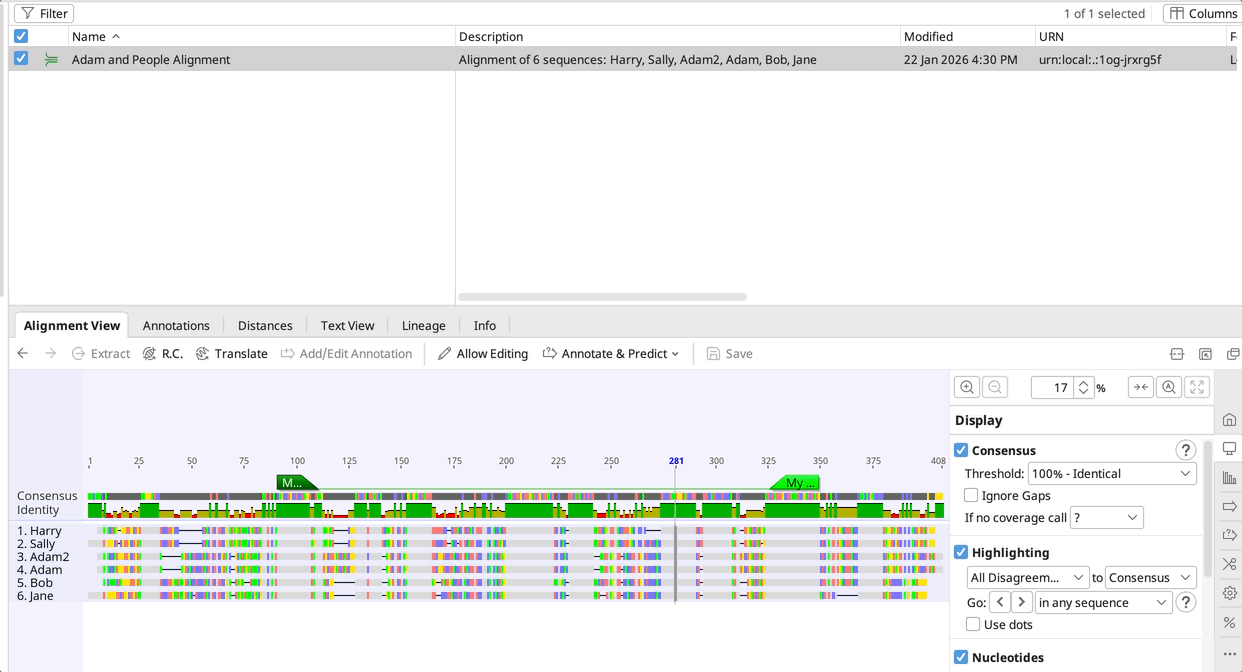Click the zoom to selection icon
Screen dimensions: 1242x672
point(1169,388)
